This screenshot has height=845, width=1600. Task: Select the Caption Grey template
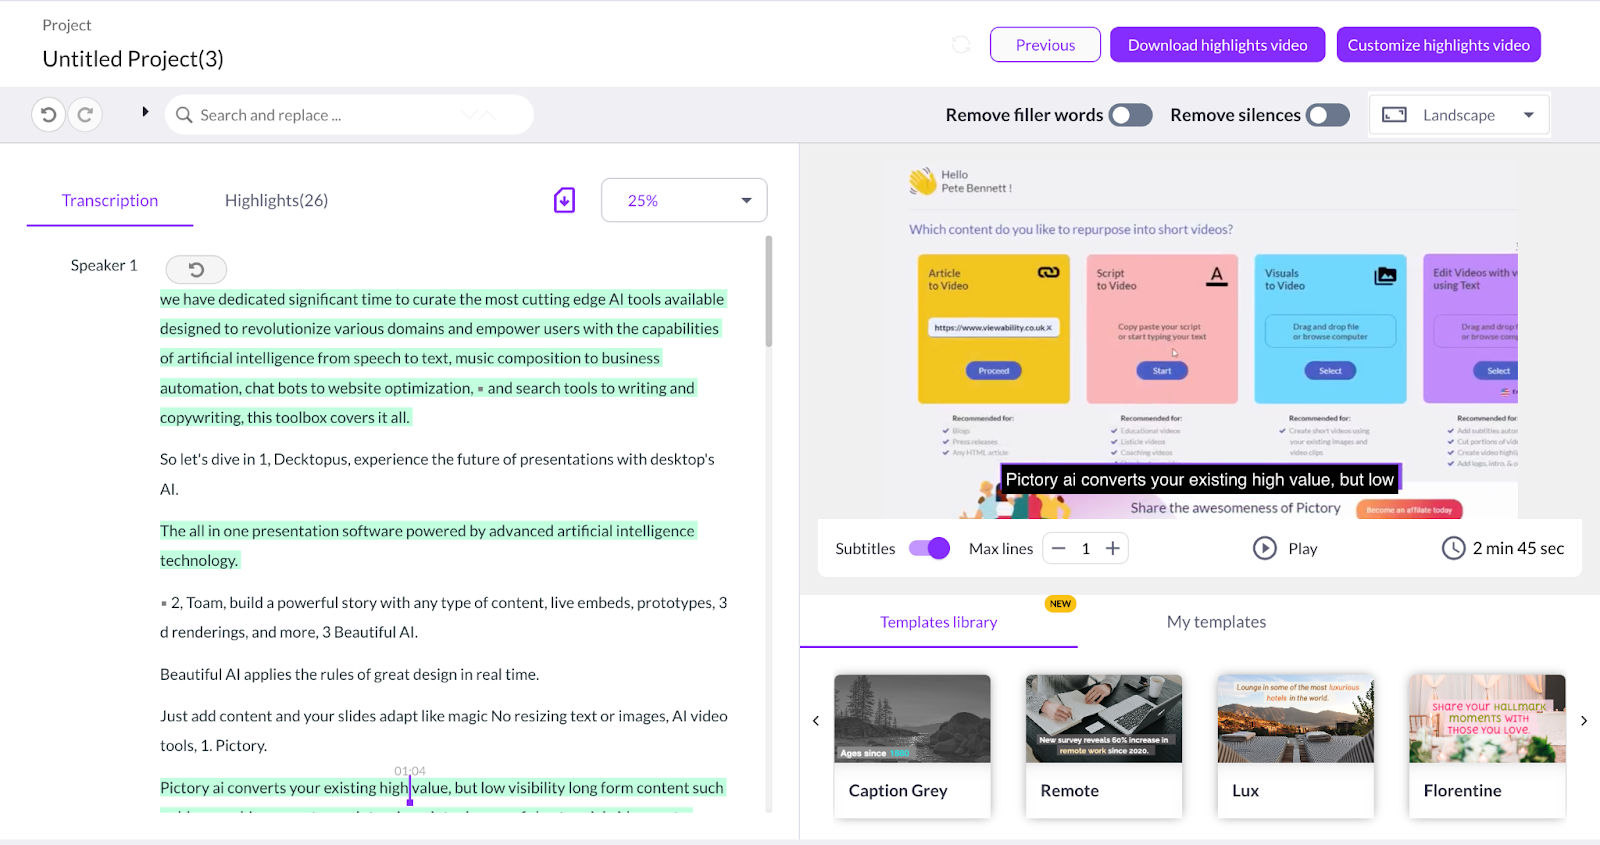[912, 746]
